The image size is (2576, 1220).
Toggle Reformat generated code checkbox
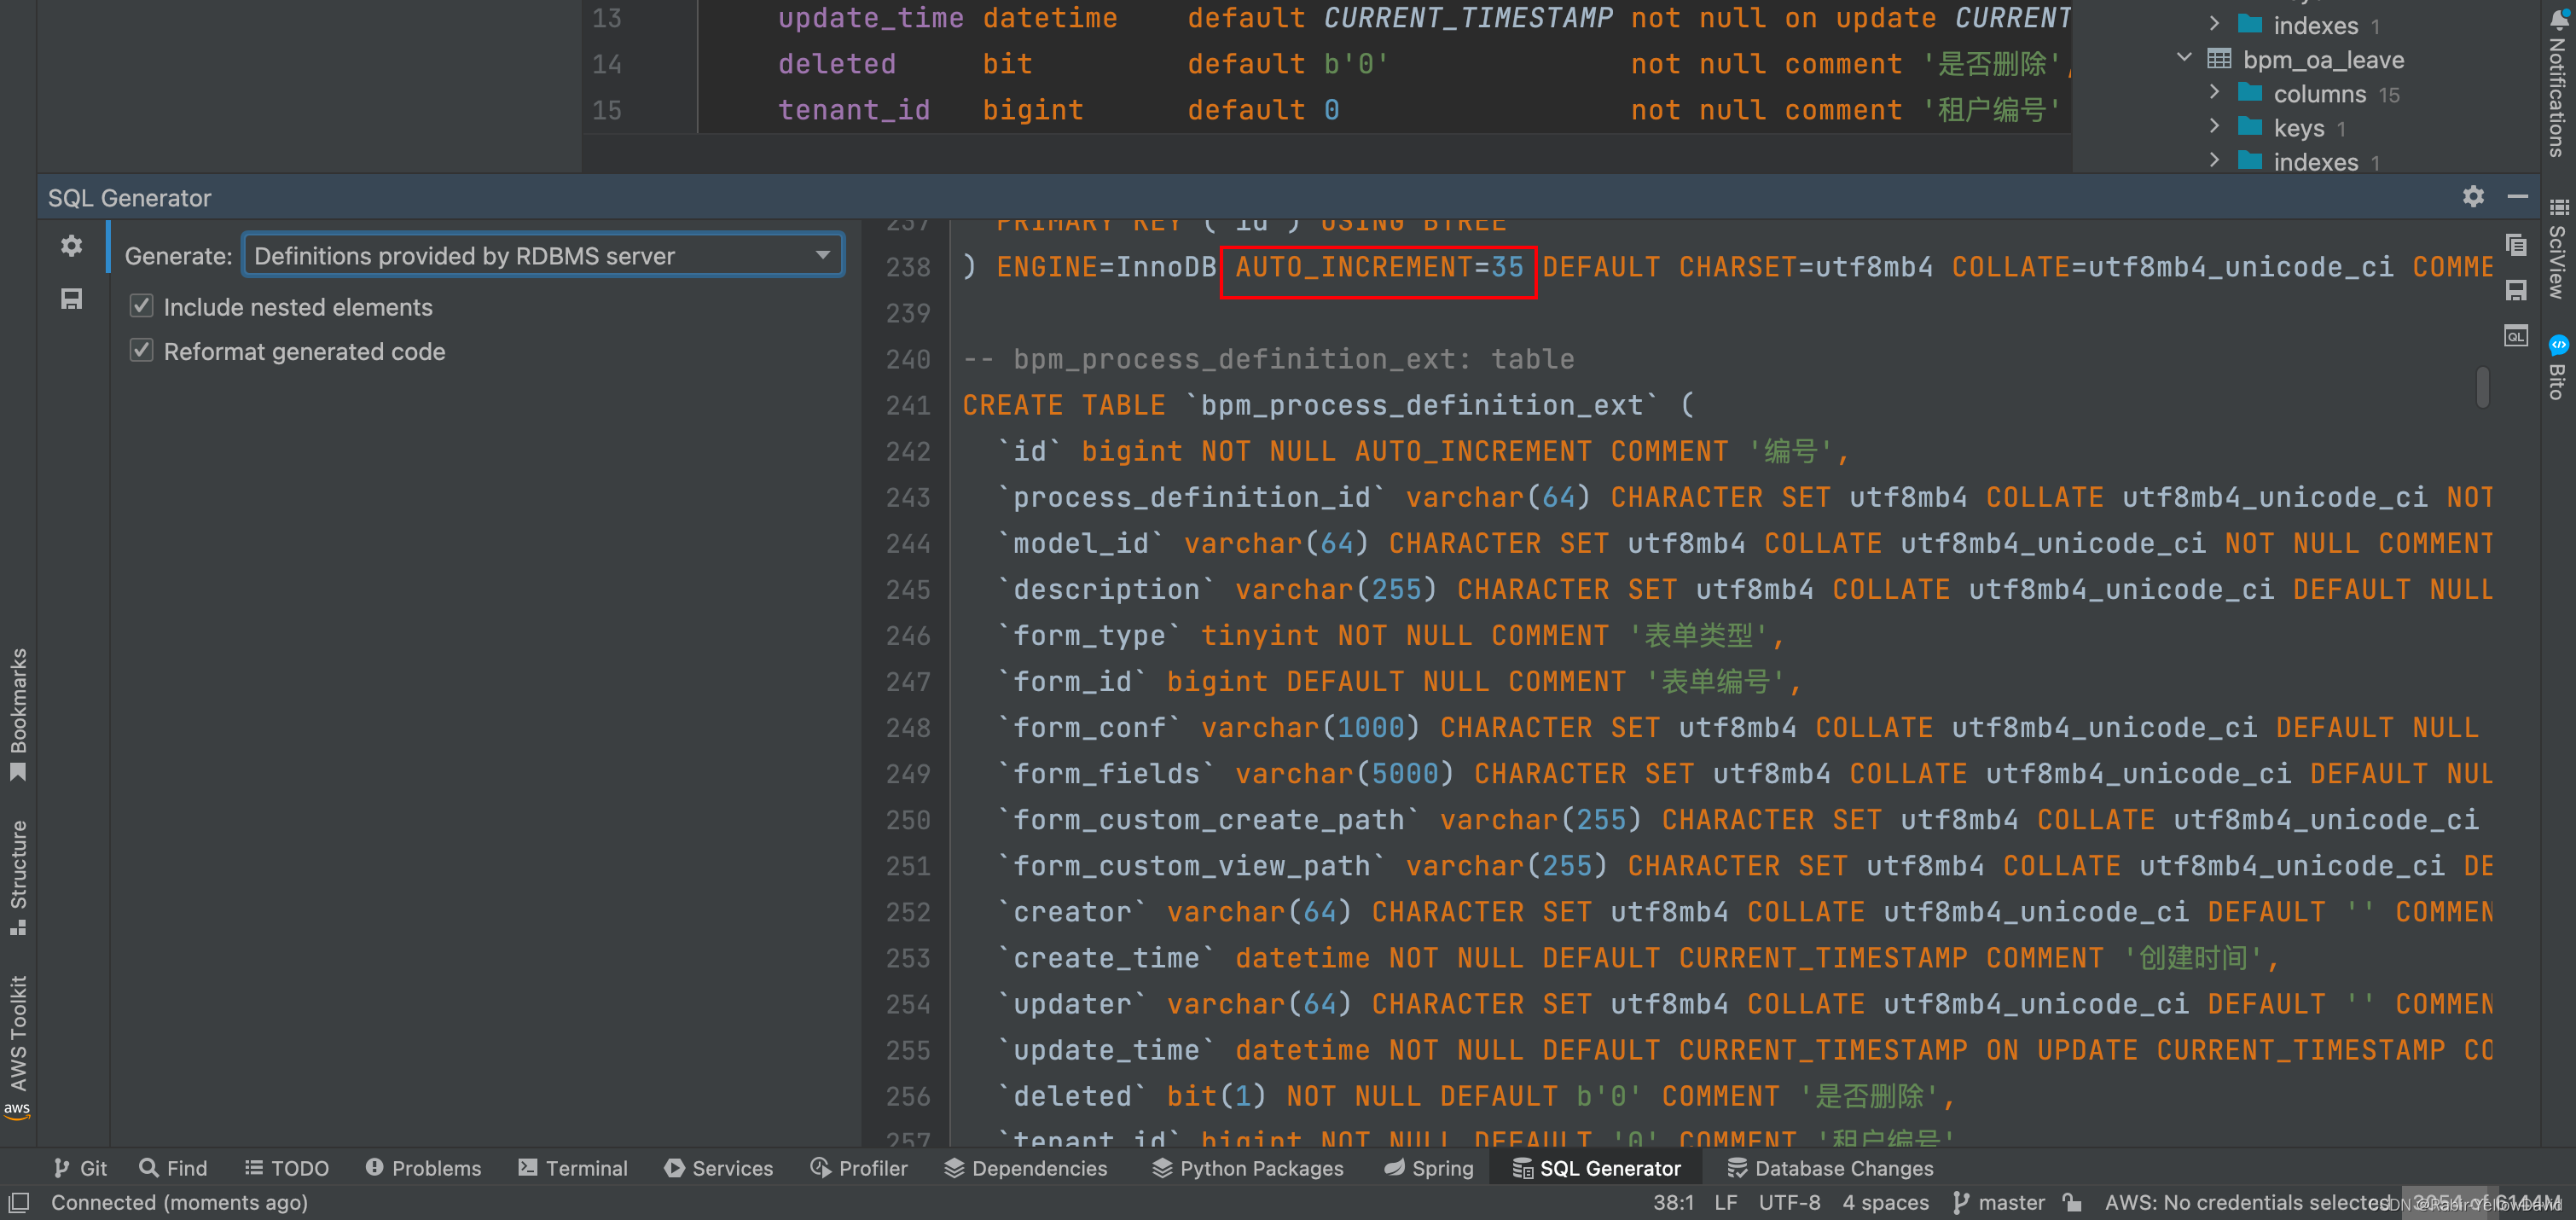[x=142, y=351]
